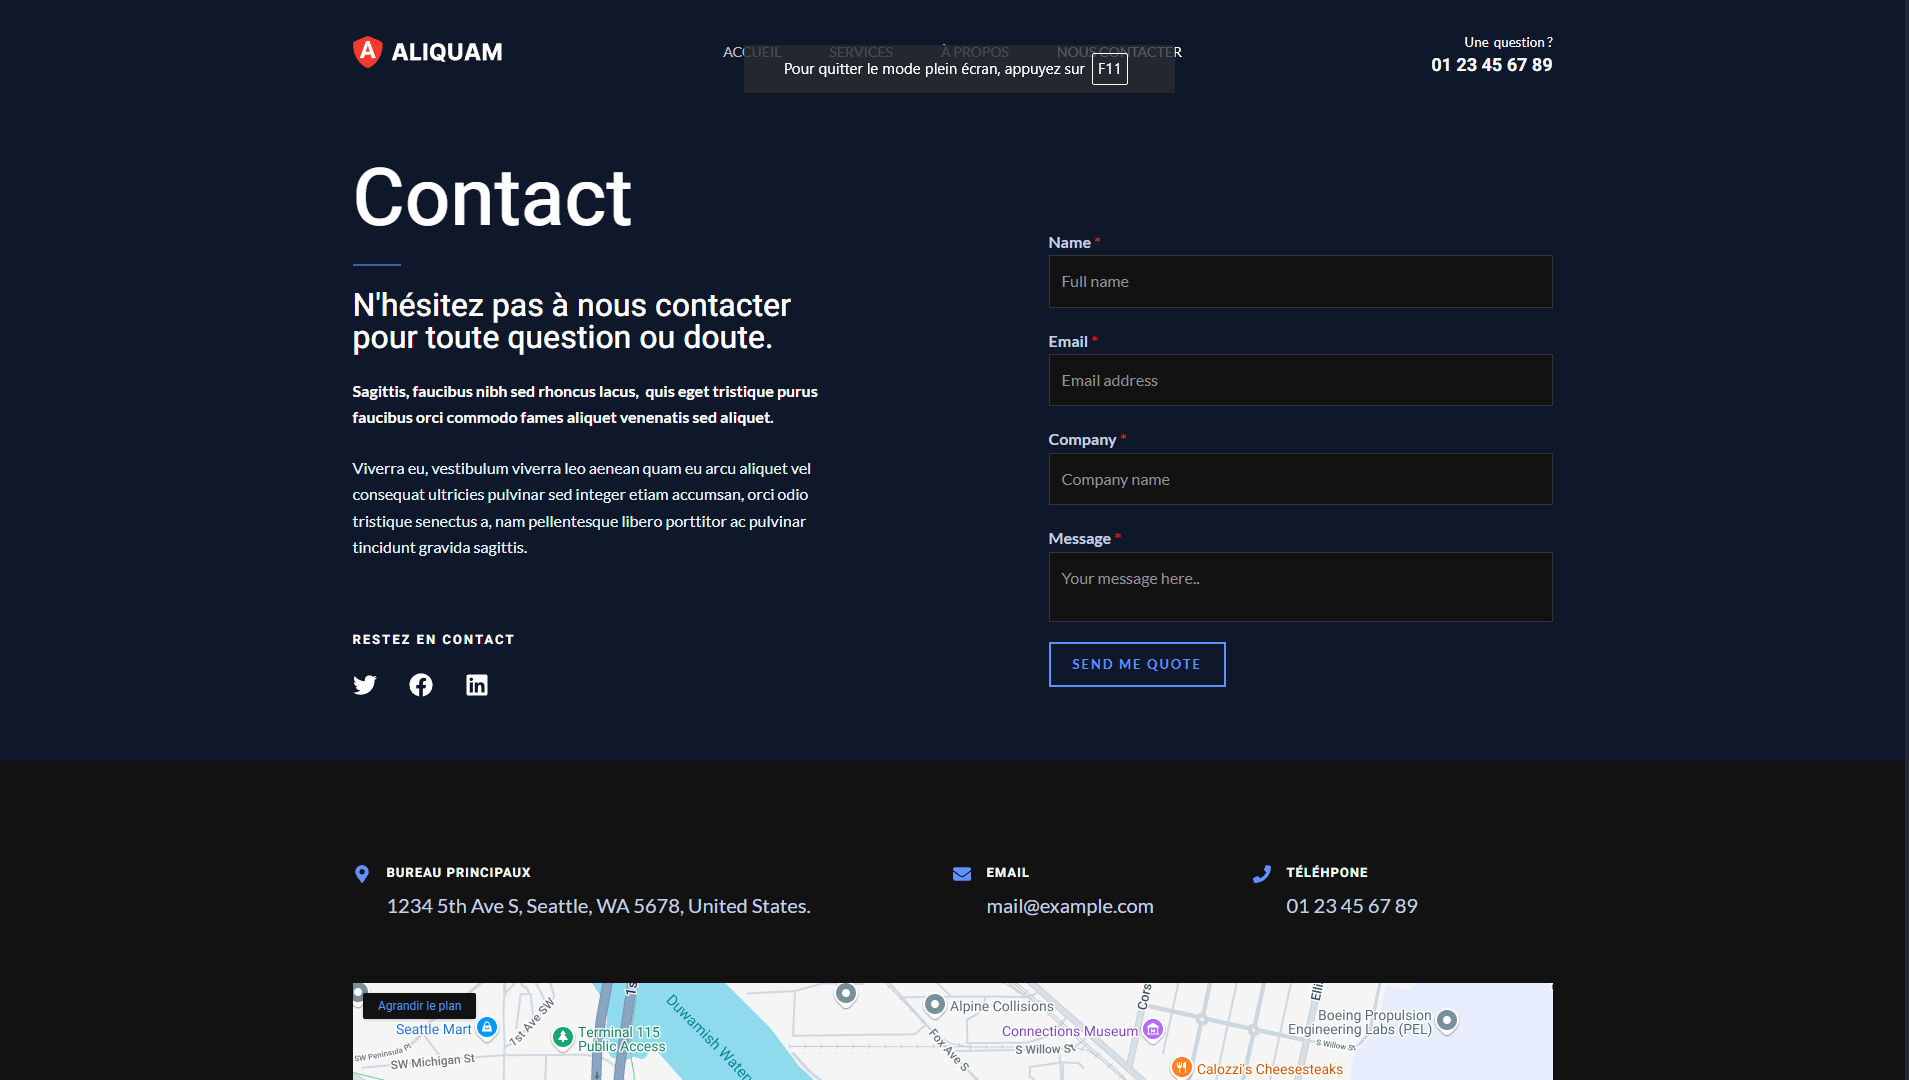Open the Twitter social icon
Screen dimensions: 1909x1080
(x=365, y=685)
